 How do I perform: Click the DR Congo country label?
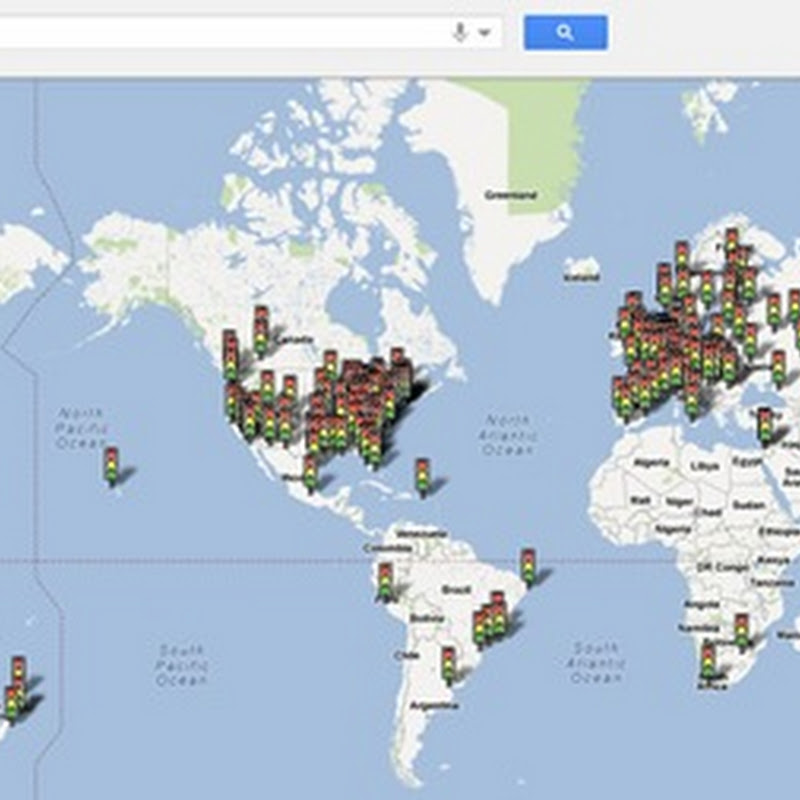coord(722,567)
